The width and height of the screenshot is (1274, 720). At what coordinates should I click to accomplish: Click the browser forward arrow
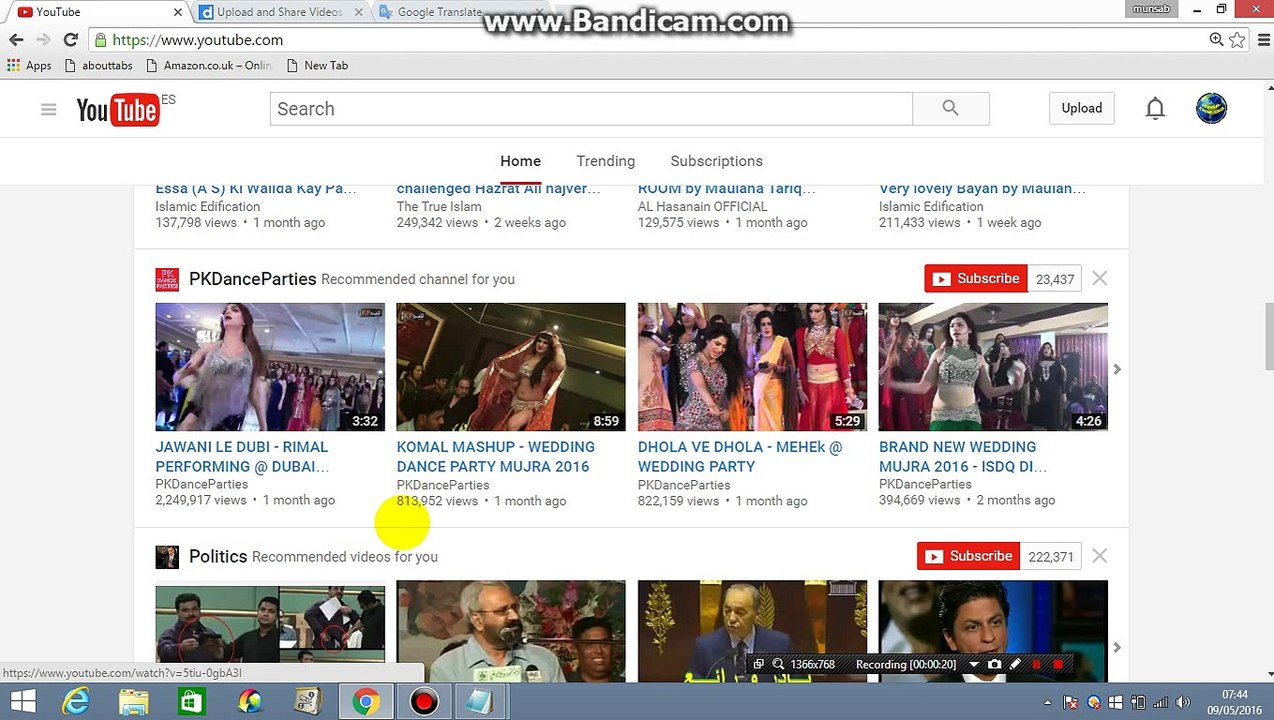[43, 40]
